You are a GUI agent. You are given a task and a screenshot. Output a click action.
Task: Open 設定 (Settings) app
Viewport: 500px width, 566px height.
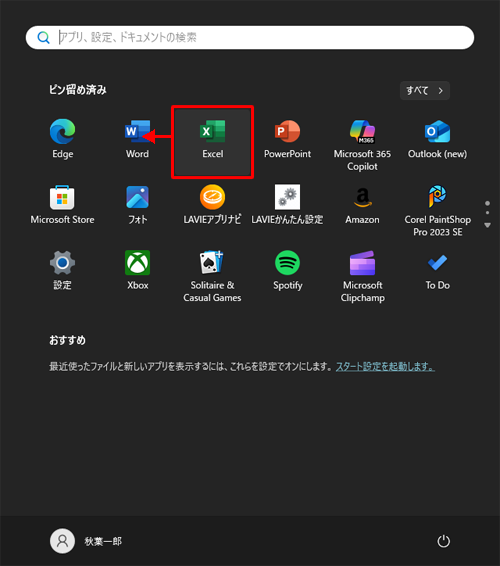[62, 270]
